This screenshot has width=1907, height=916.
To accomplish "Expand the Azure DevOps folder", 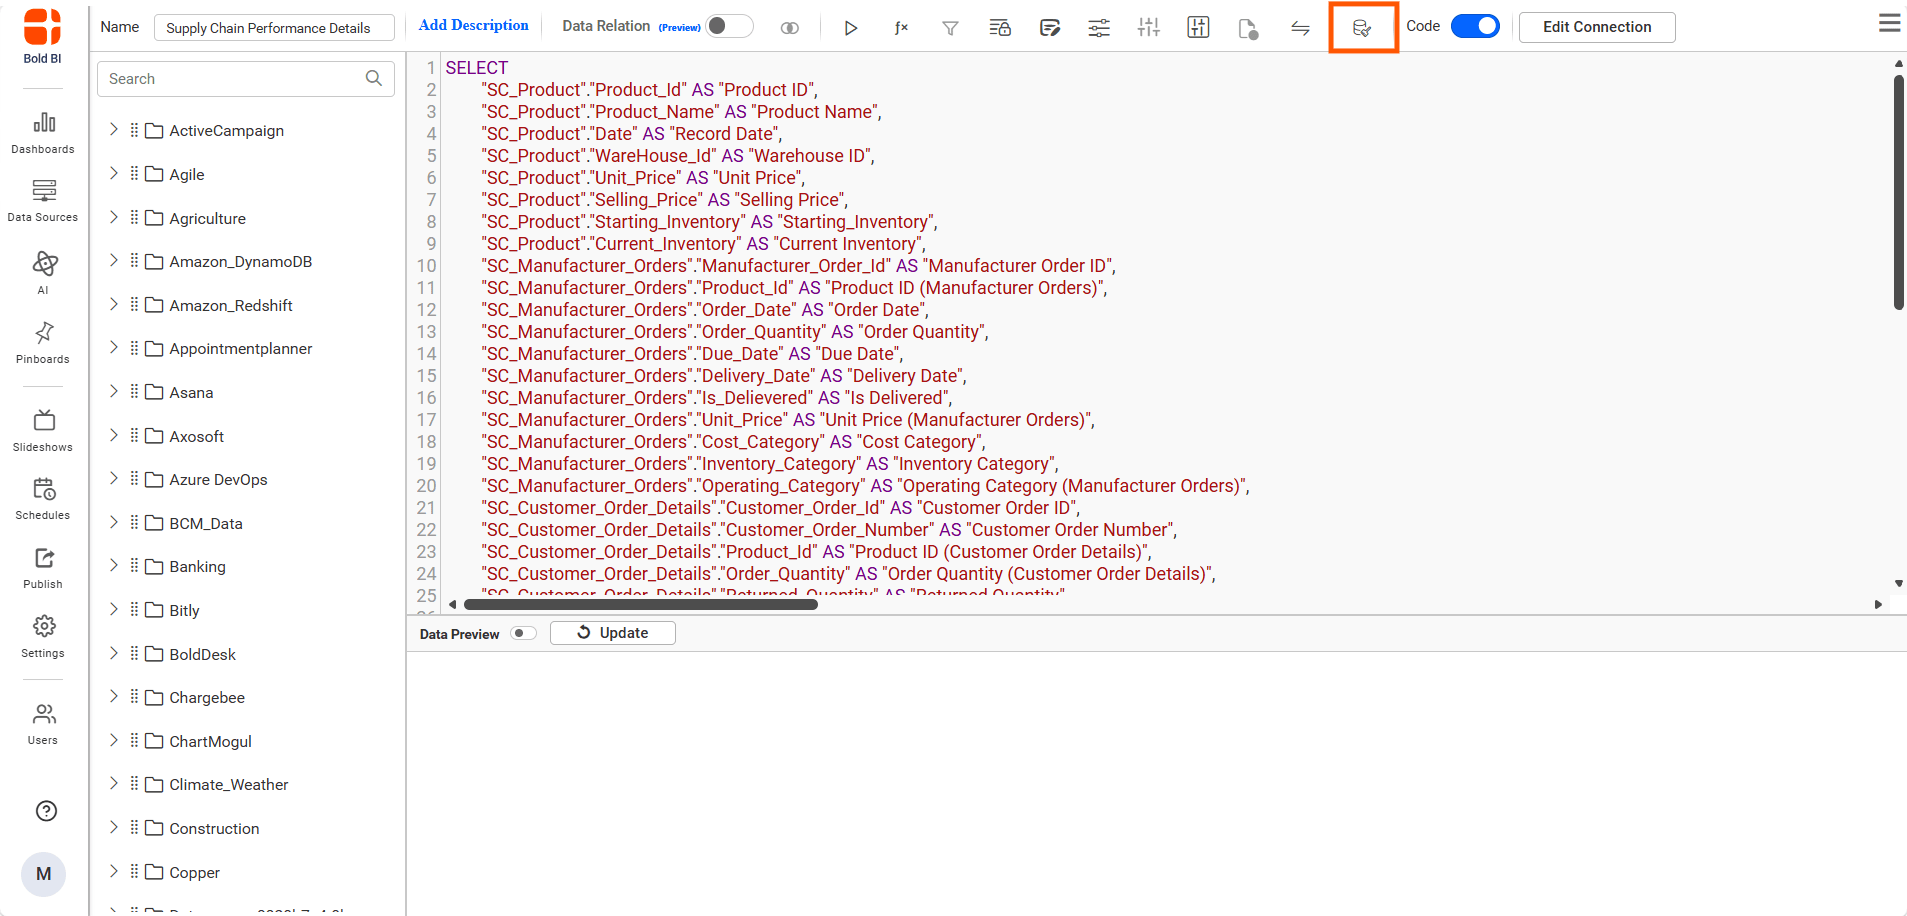I will pos(113,478).
